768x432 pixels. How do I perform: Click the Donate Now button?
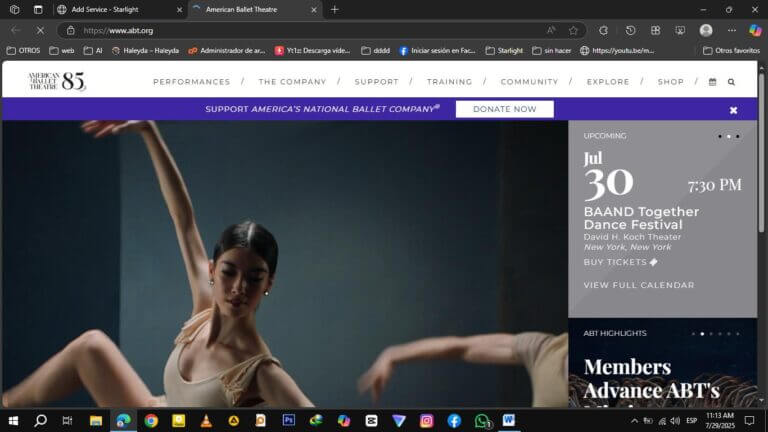[504, 109]
